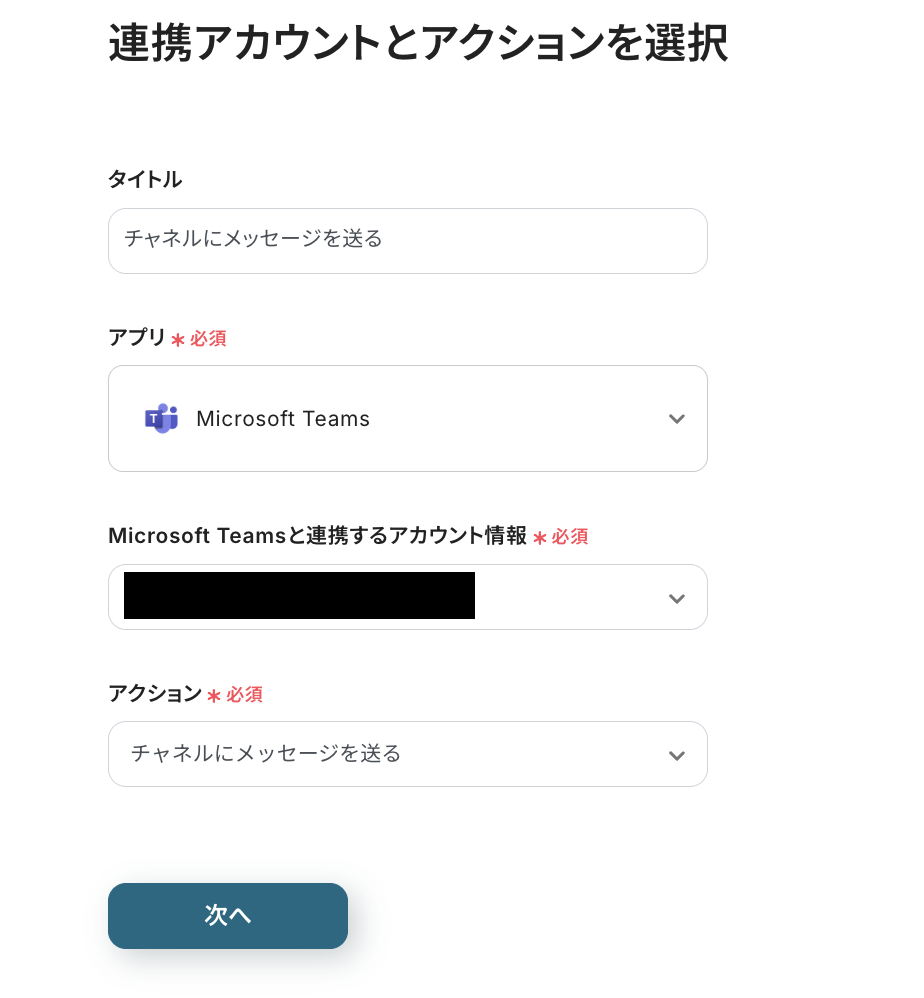The height and width of the screenshot is (998, 924).
Task: Click the アクション field label
Action: (x=155, y=694)
